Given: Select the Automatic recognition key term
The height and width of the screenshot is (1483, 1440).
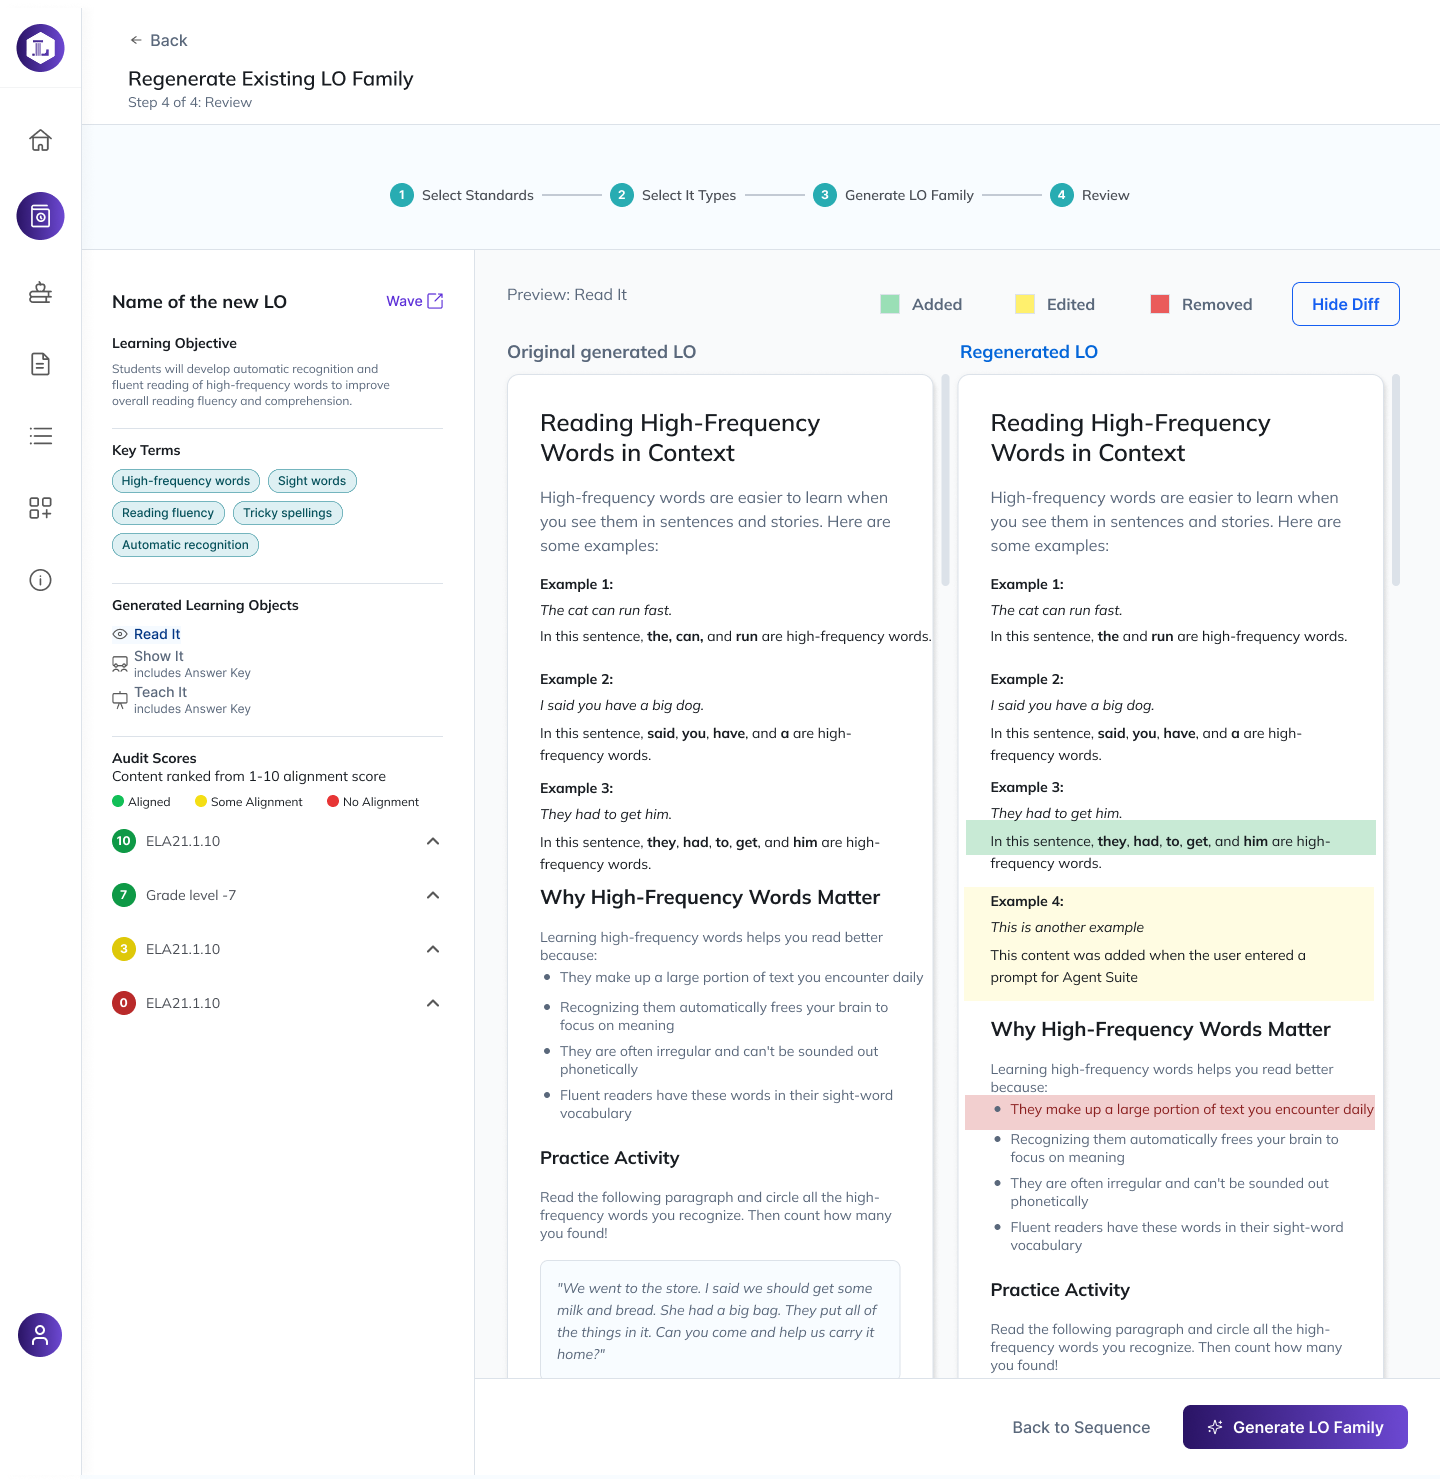Looking at the screenshot, I should coord(186,545).
